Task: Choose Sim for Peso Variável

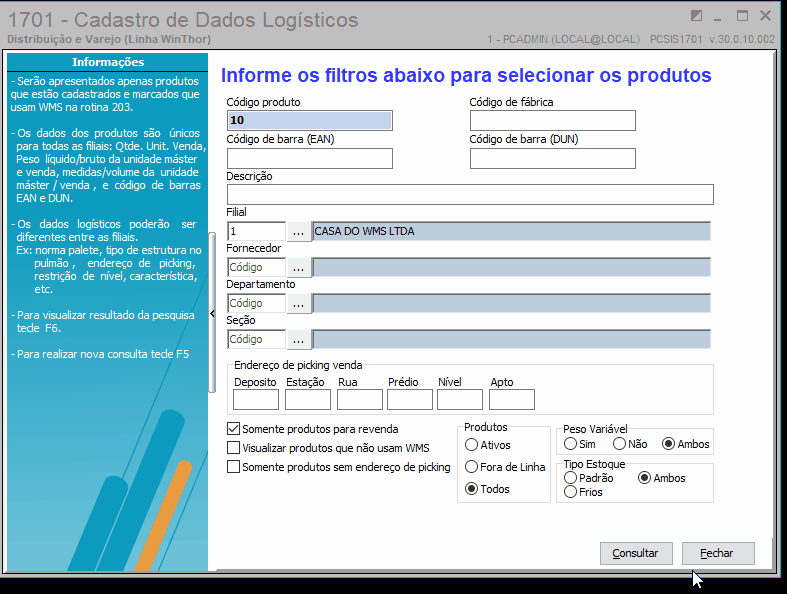Action: point(570,444)
